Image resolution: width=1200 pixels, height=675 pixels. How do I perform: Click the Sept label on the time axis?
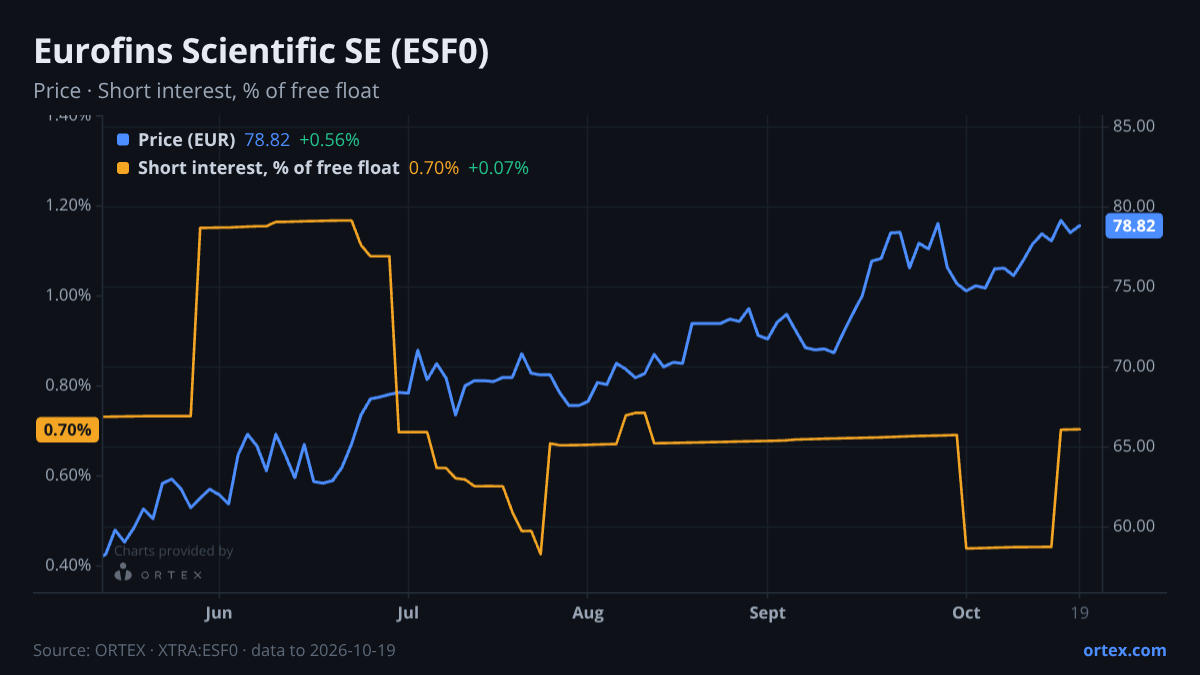(767, 613)
